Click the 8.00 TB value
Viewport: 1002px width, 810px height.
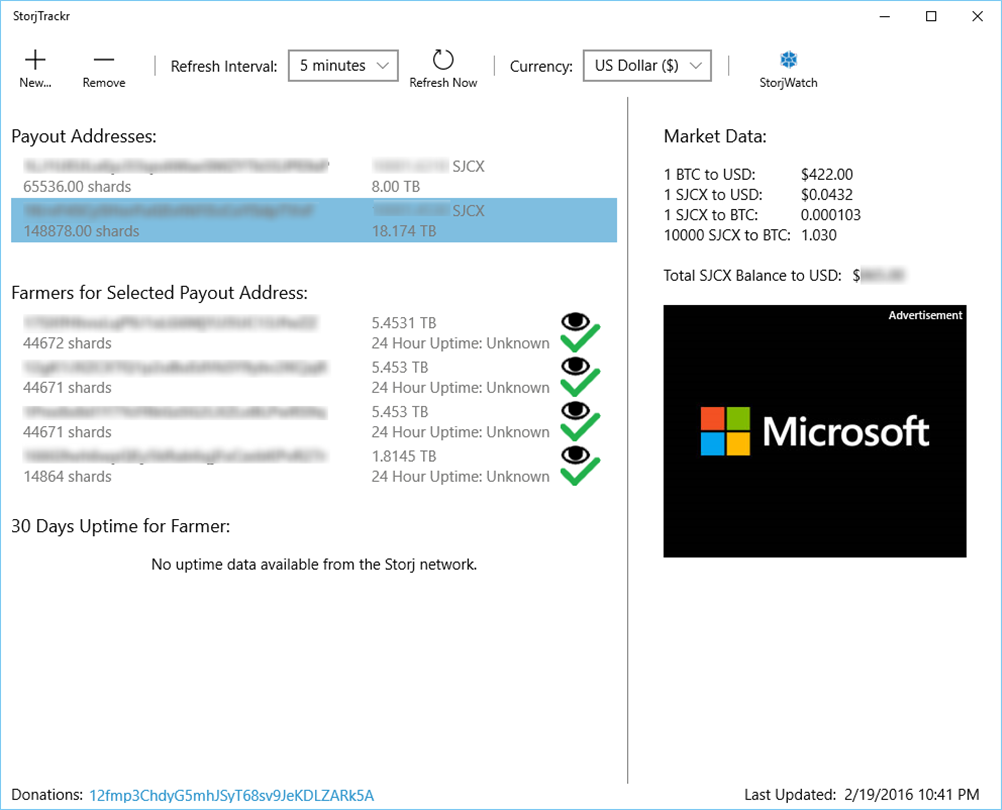click(396, 187)
